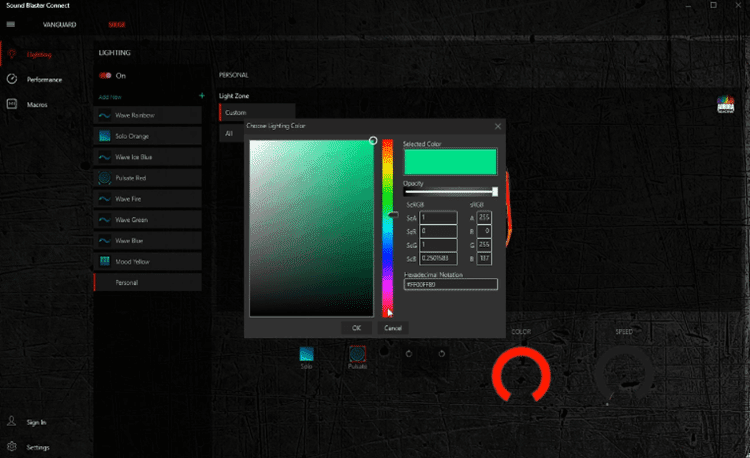Click the rainbow hue strip

(x=387, y=225)
